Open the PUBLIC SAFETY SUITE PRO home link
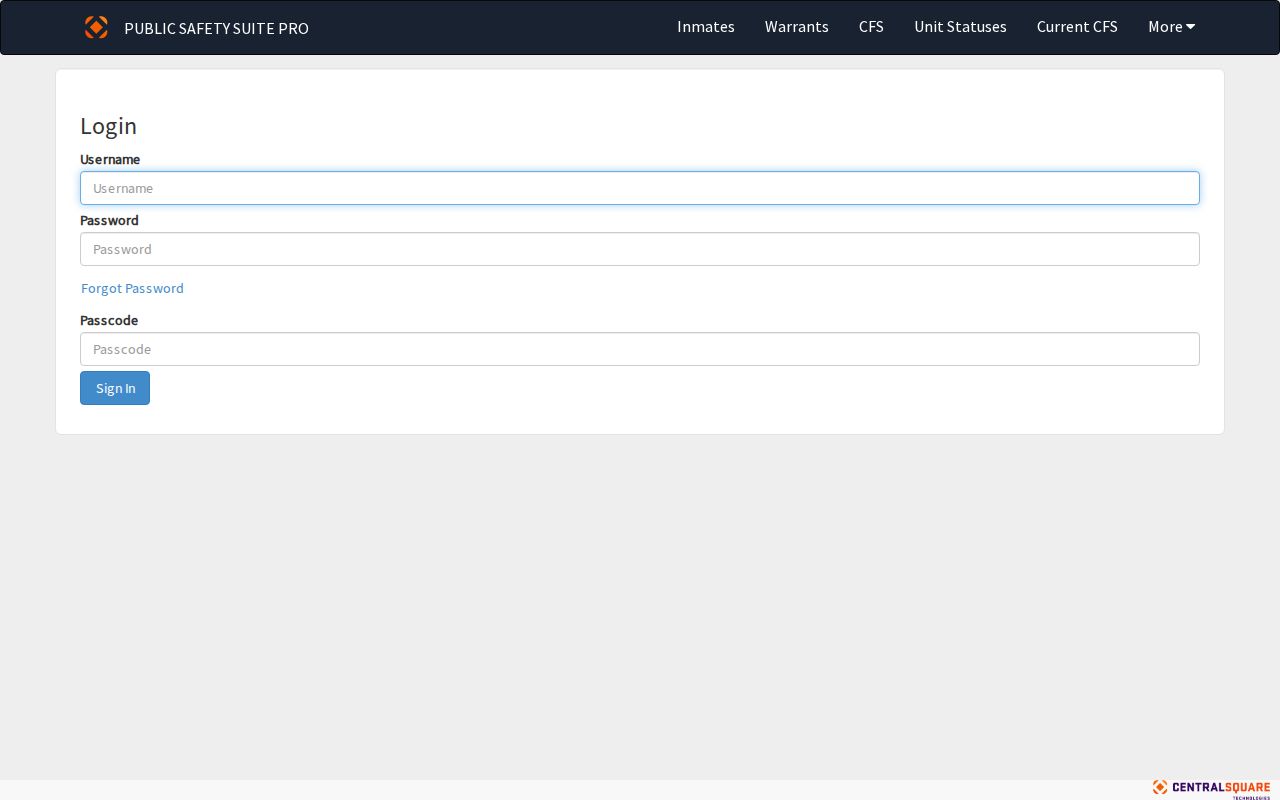The height and width of the screenshot is (800, 1280). (x=216, y=28)
